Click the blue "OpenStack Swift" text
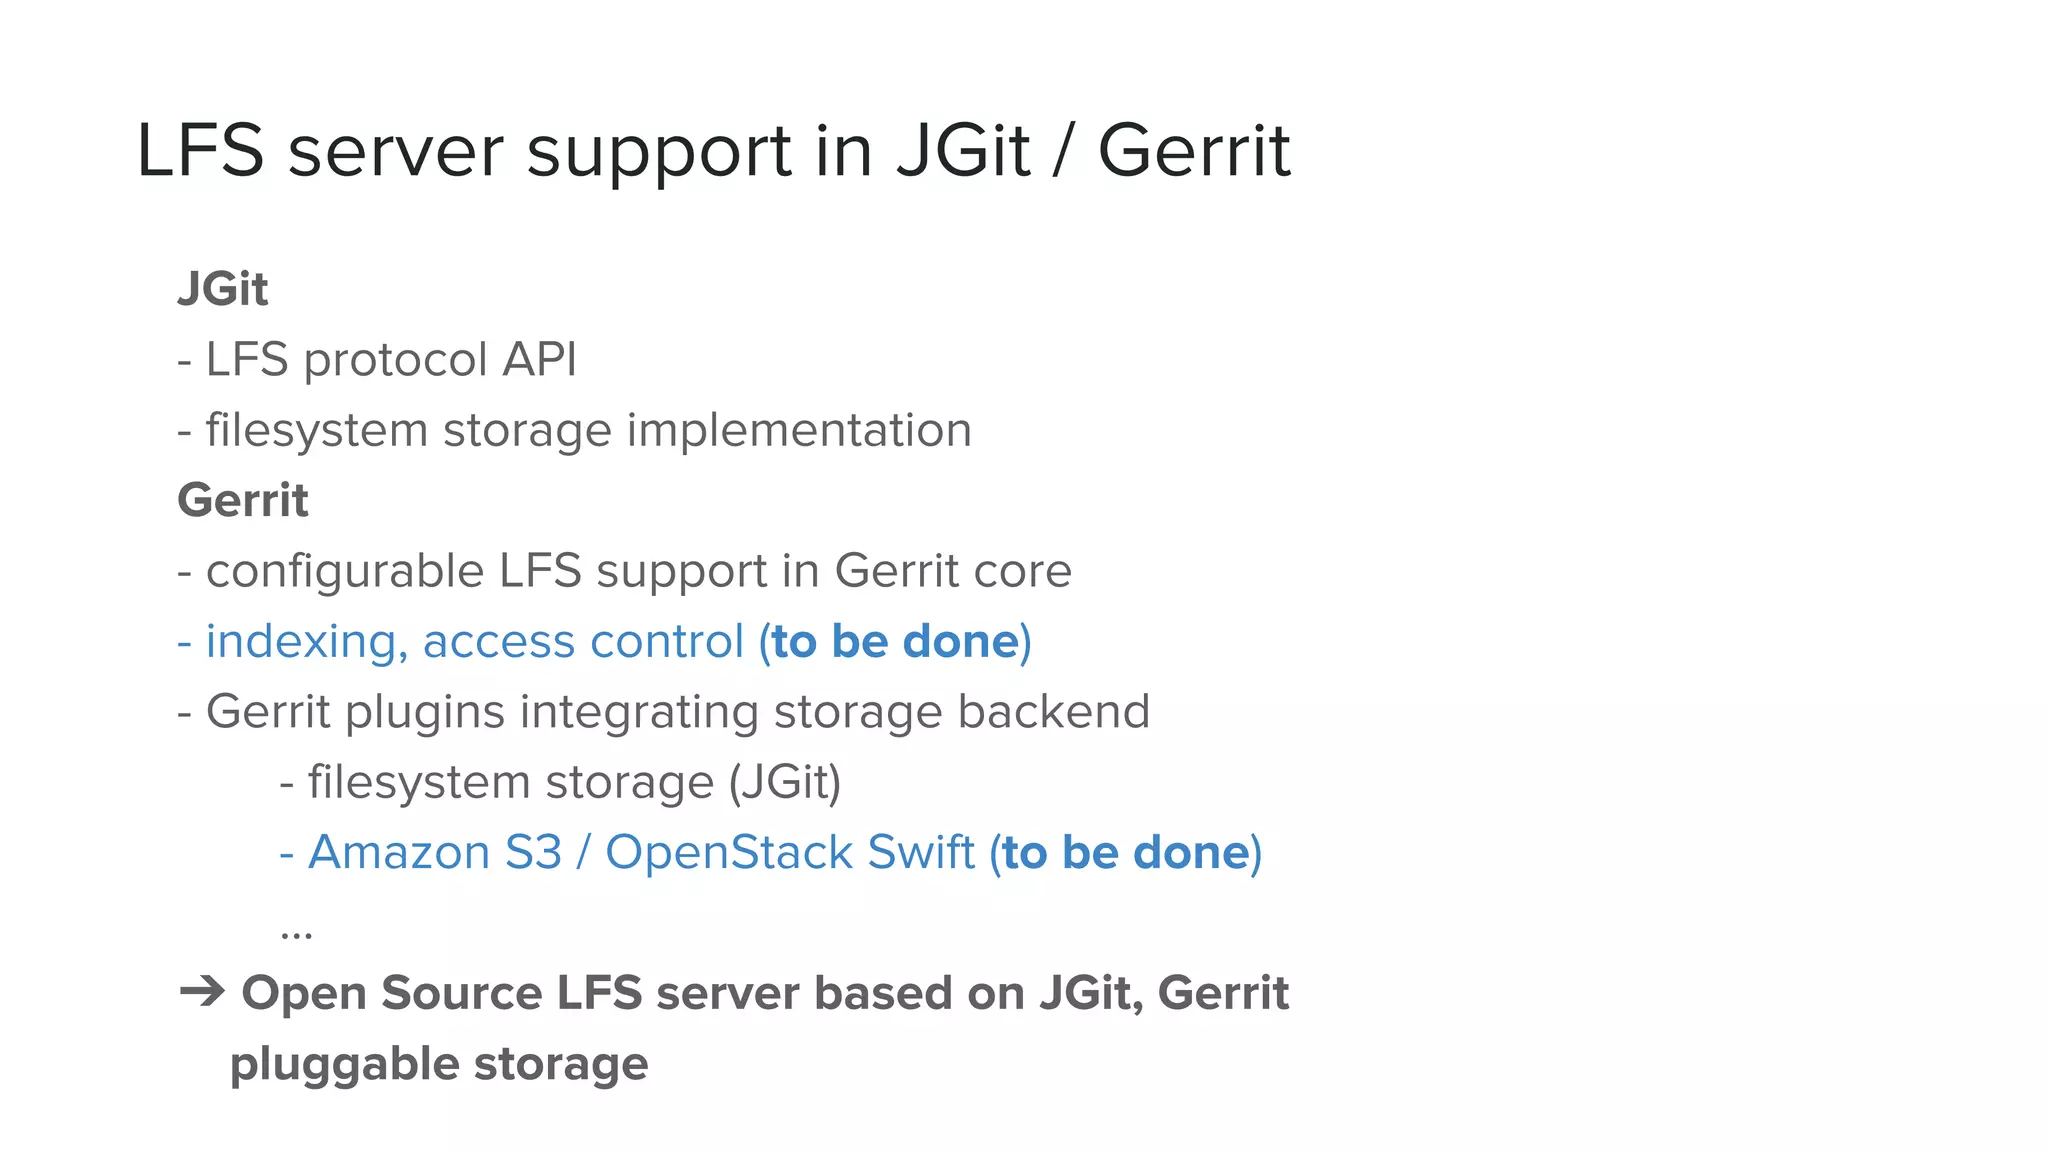 (x=789, y=853)
